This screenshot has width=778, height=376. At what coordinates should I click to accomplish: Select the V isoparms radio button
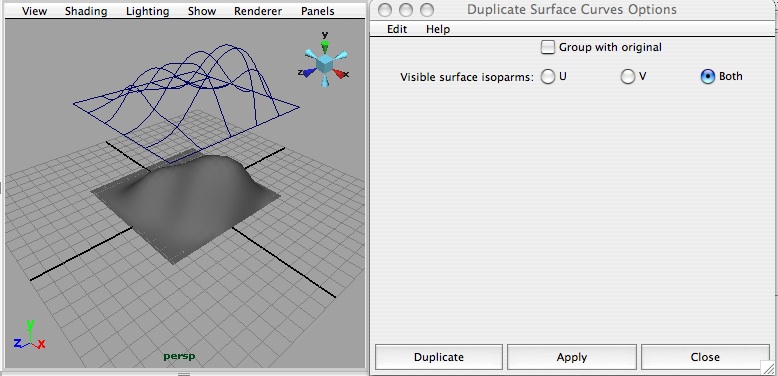pyautogui.click(x=628, y=76)
